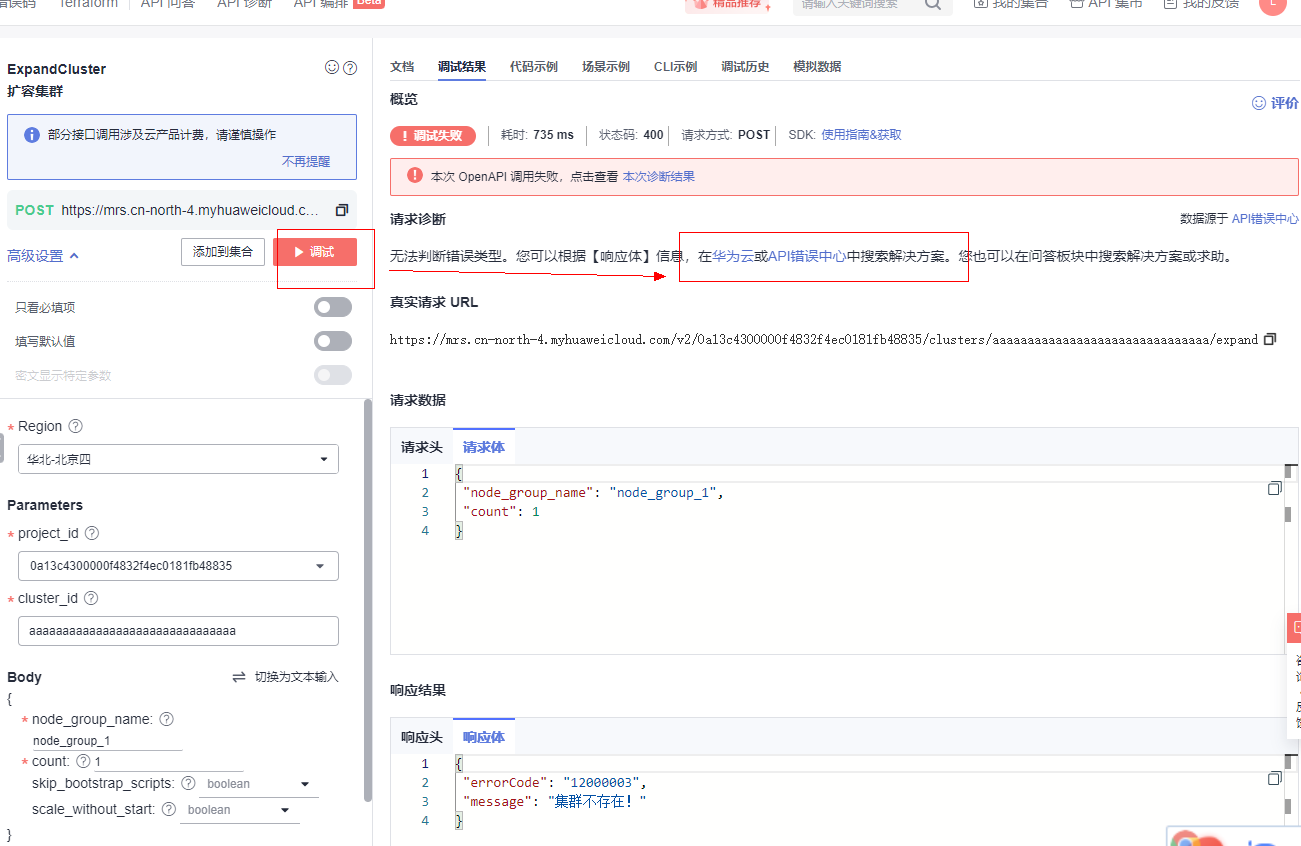Click the 添加到集合 button
This screenshot has width=1301, height=846.
223,252
